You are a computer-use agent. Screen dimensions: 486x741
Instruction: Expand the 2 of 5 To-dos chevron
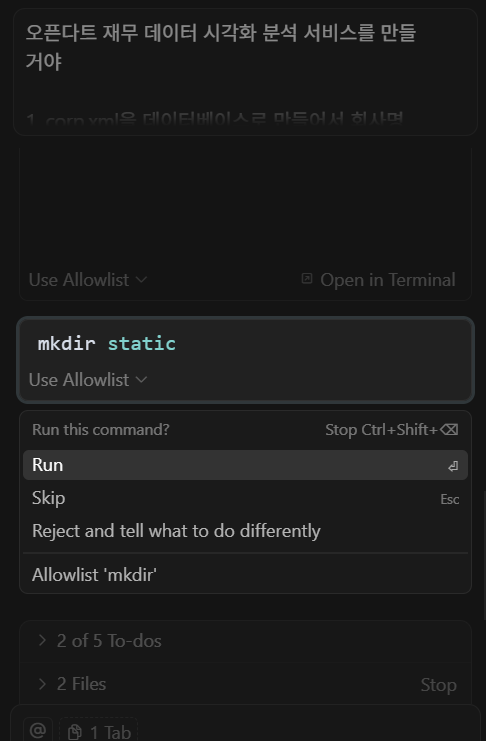click(x=42, y=640)
